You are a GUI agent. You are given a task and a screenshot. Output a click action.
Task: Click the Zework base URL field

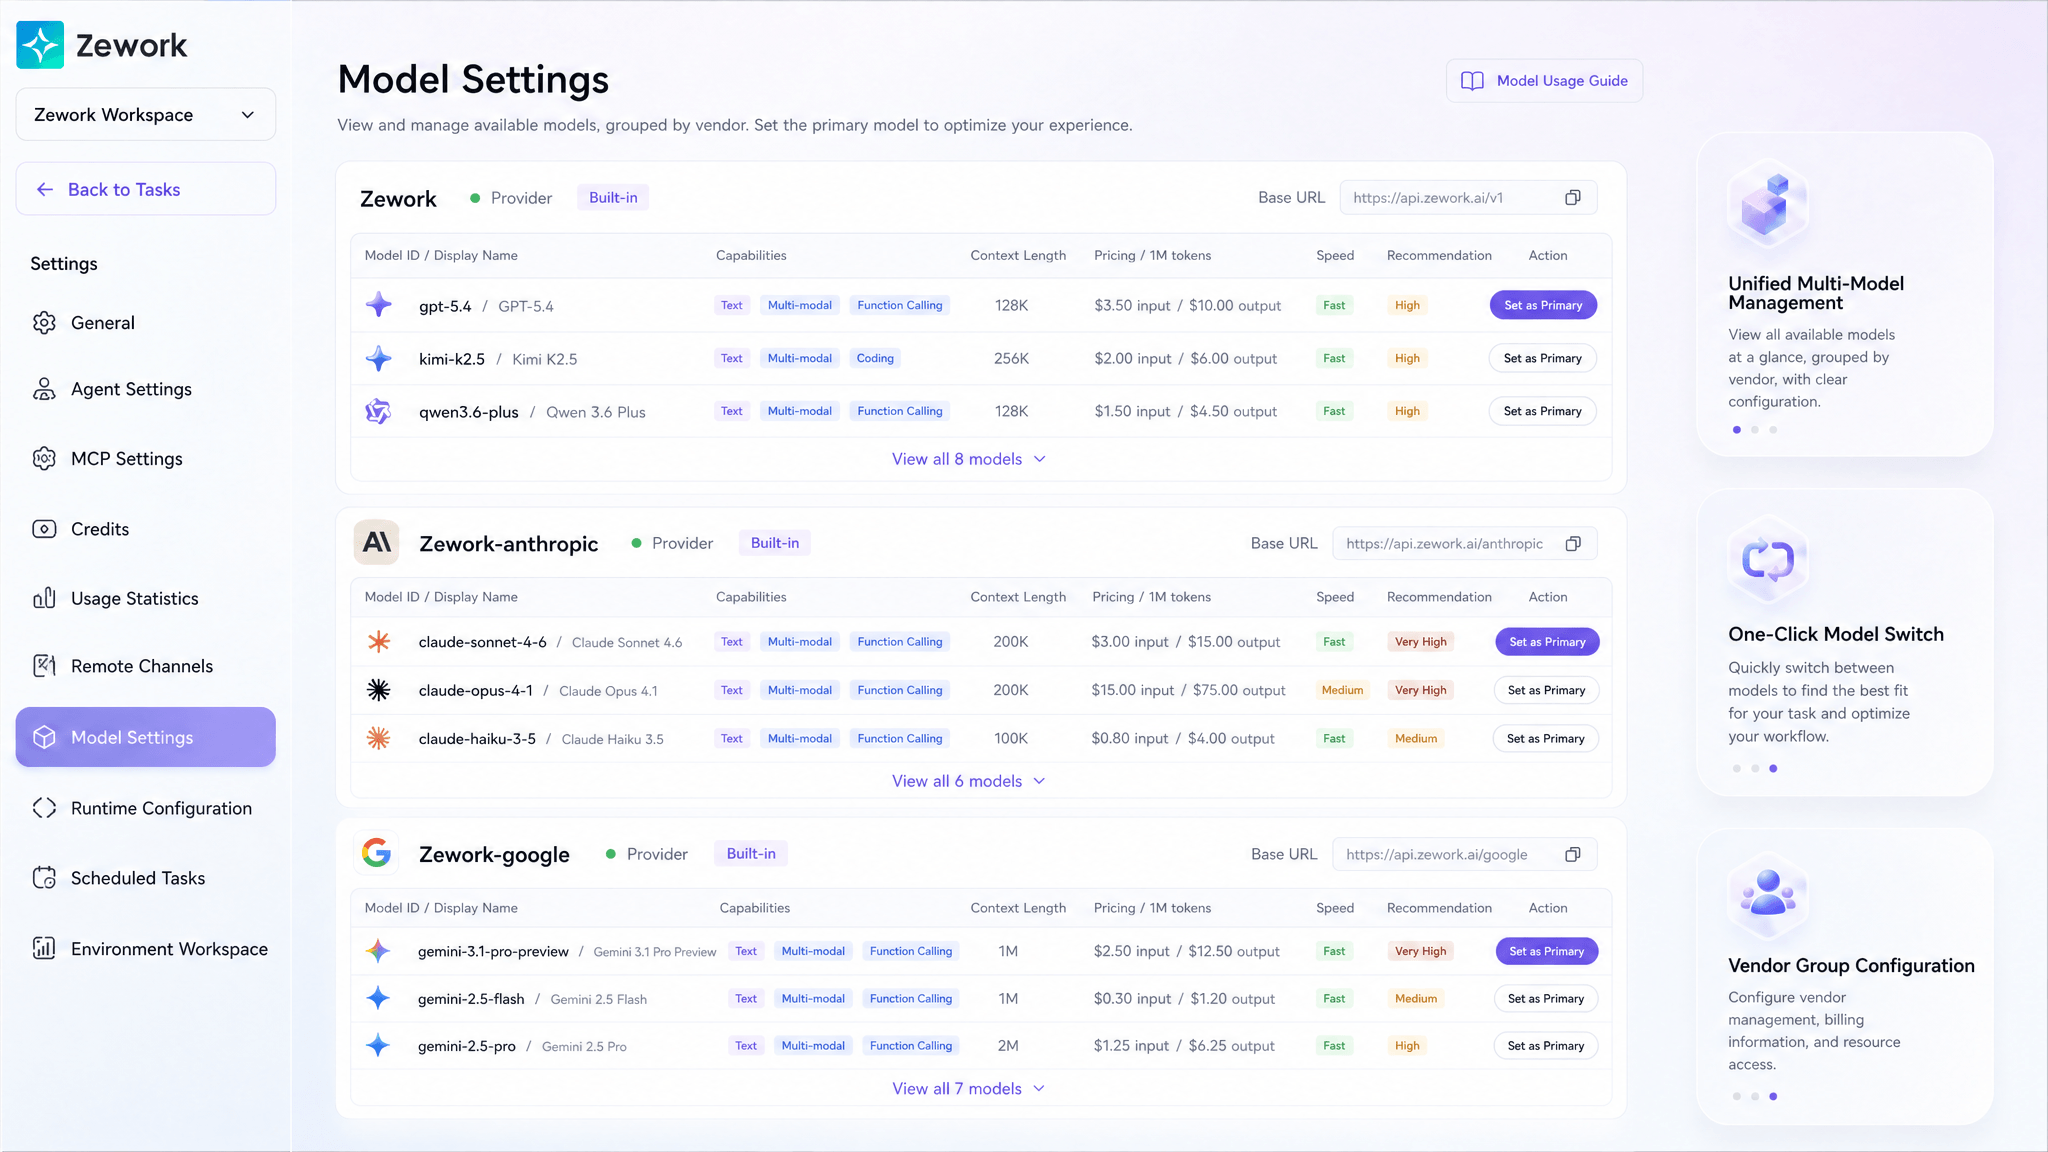1468,198
